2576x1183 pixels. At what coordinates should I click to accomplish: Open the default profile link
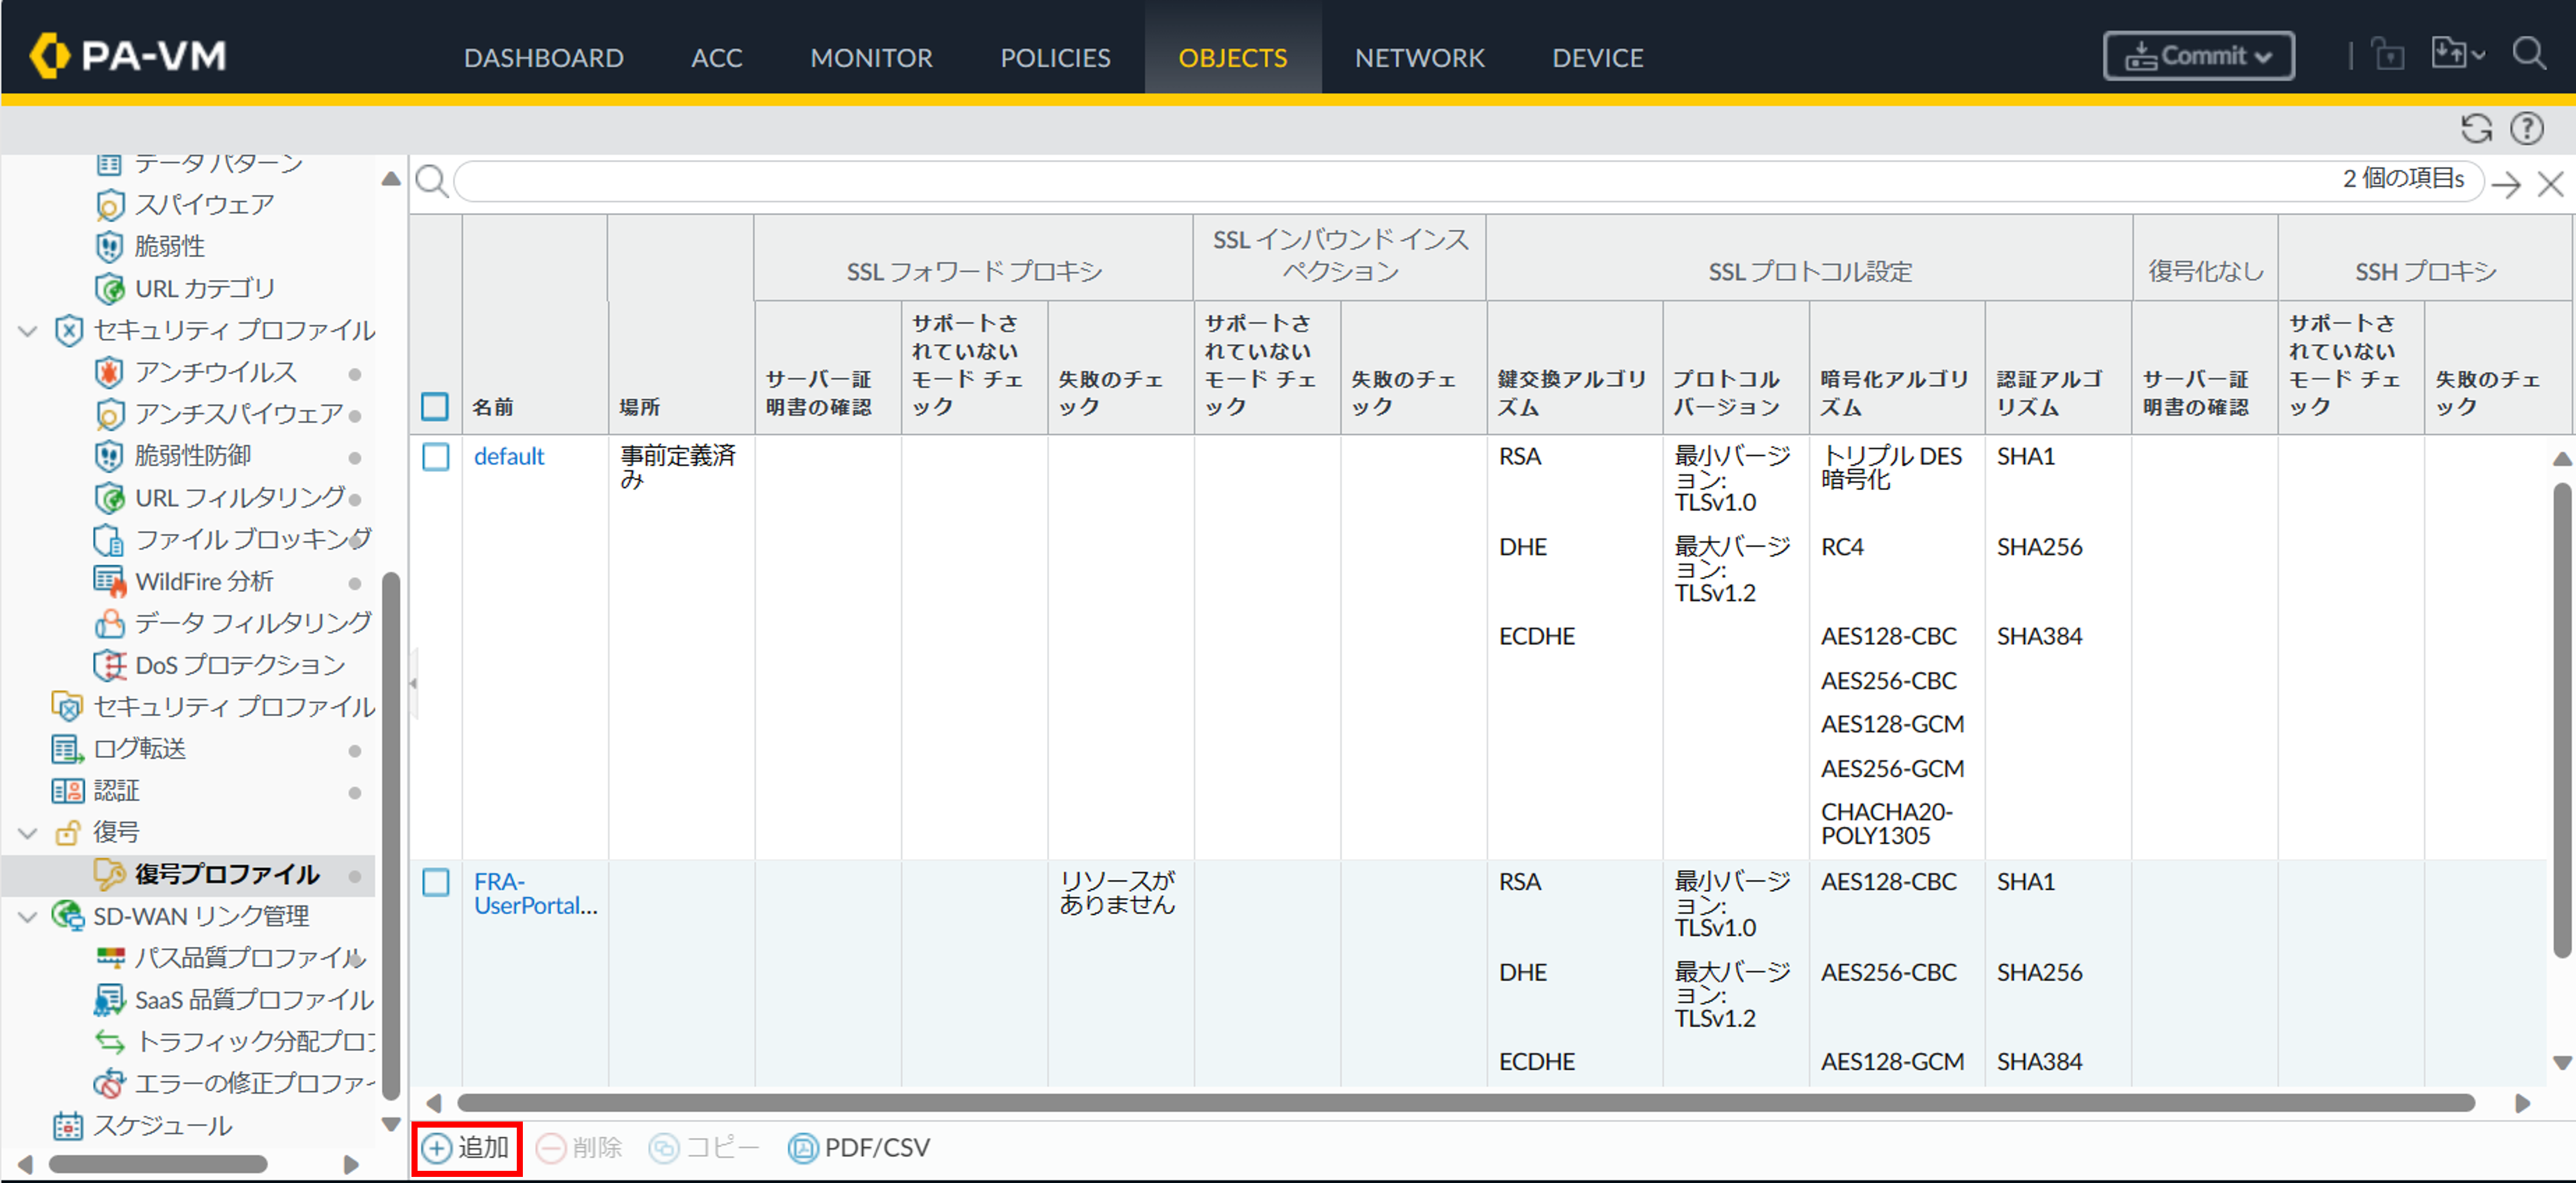point(508,457)
